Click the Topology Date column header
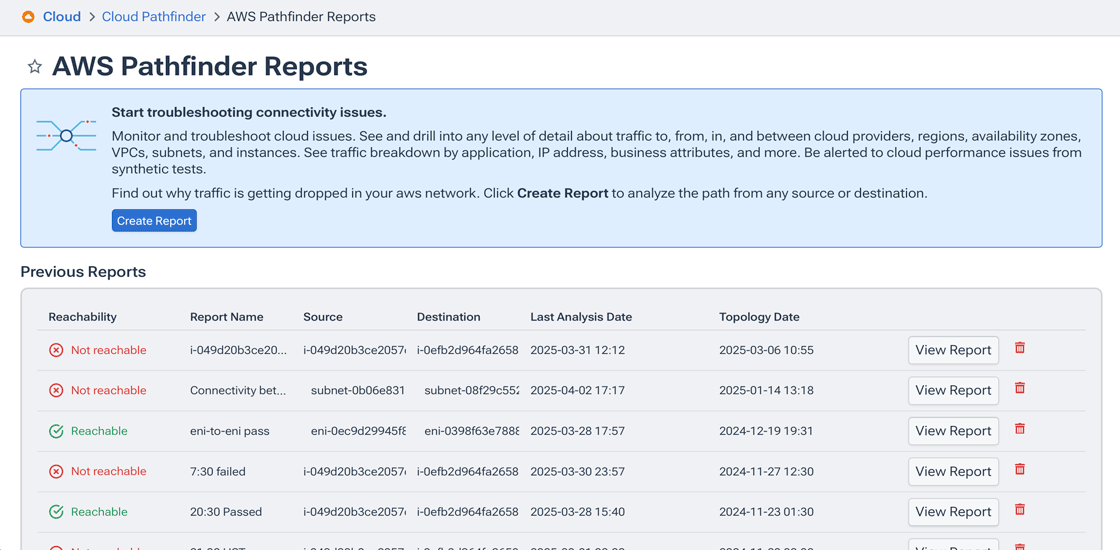1120x550 pixels. 759,316
